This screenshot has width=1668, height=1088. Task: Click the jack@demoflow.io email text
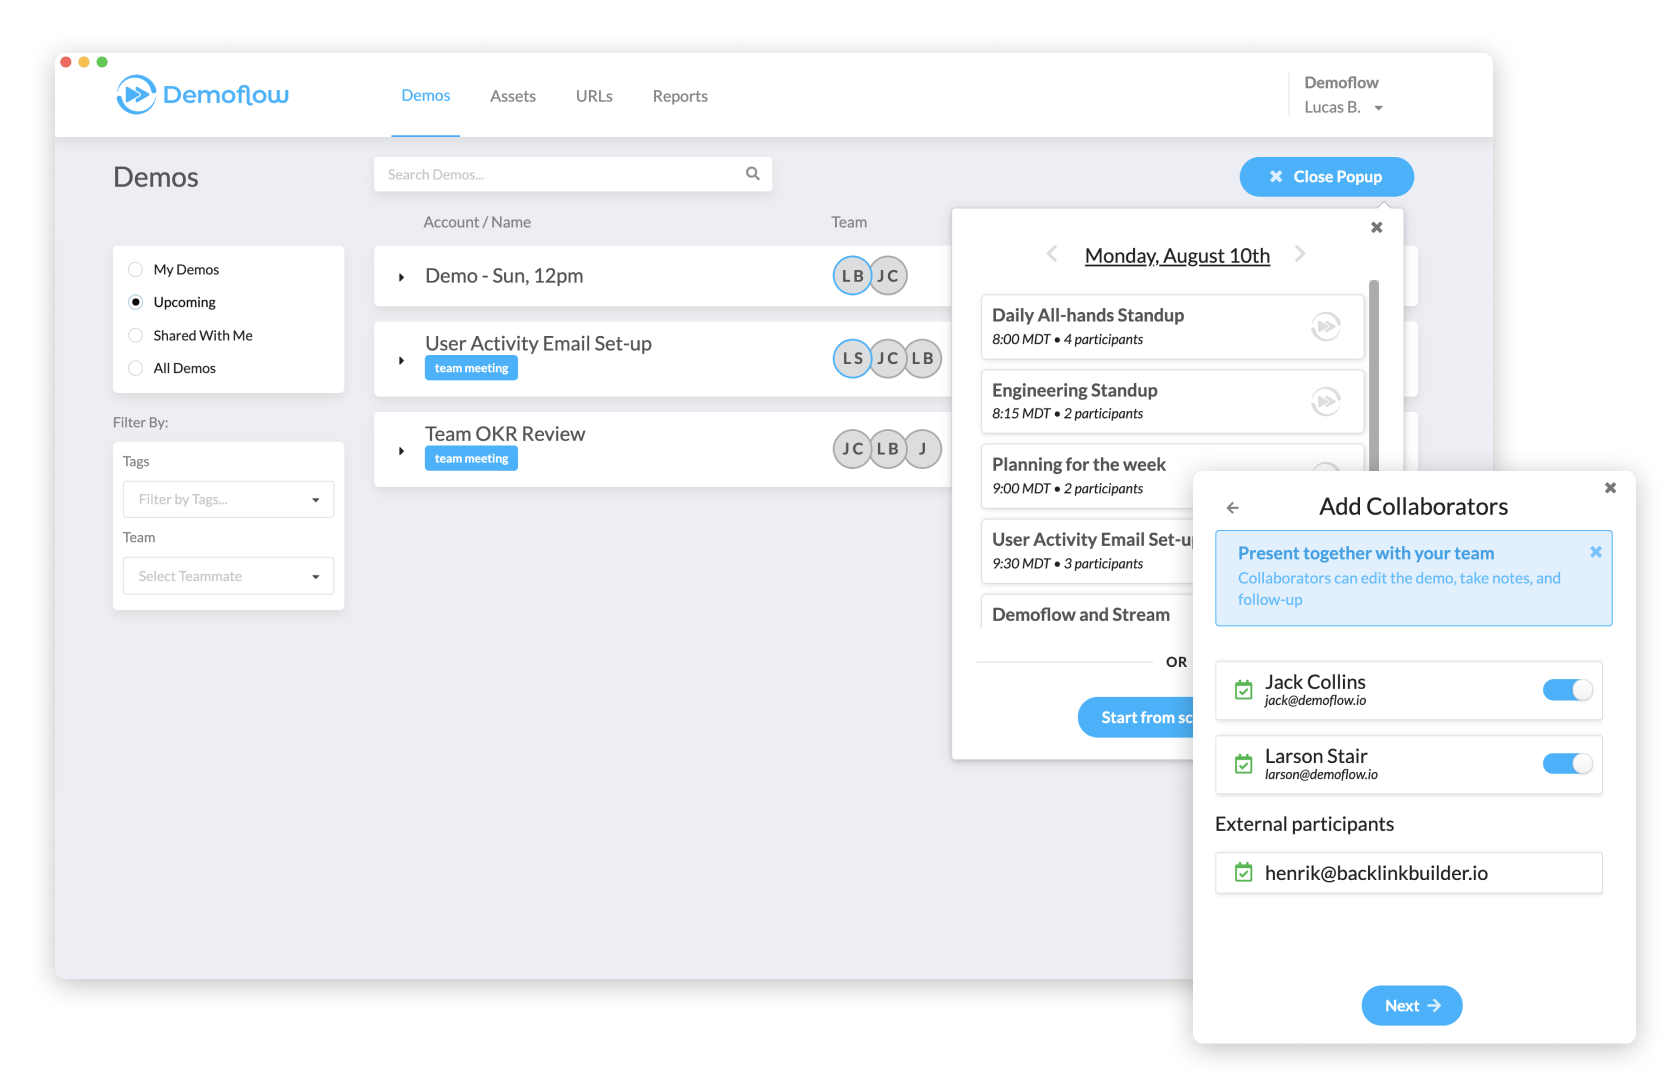(x=1315, y=701)
